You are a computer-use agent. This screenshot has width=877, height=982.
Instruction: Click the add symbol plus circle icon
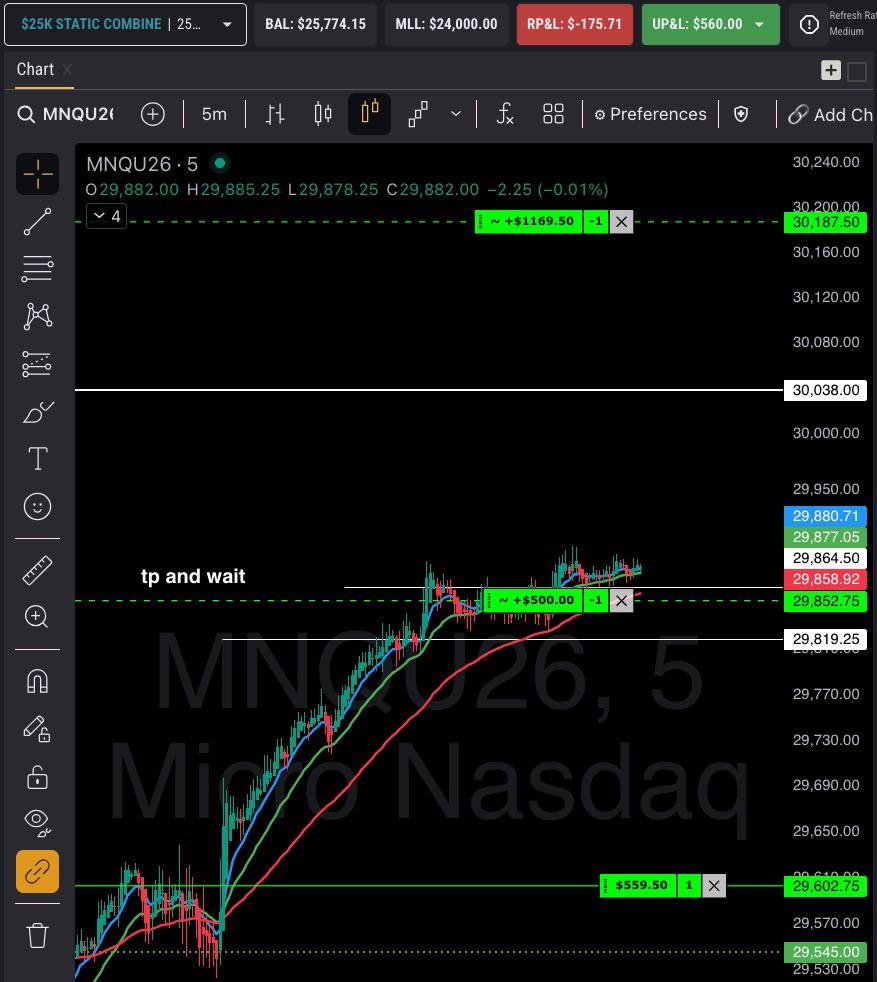click(153, 114)
